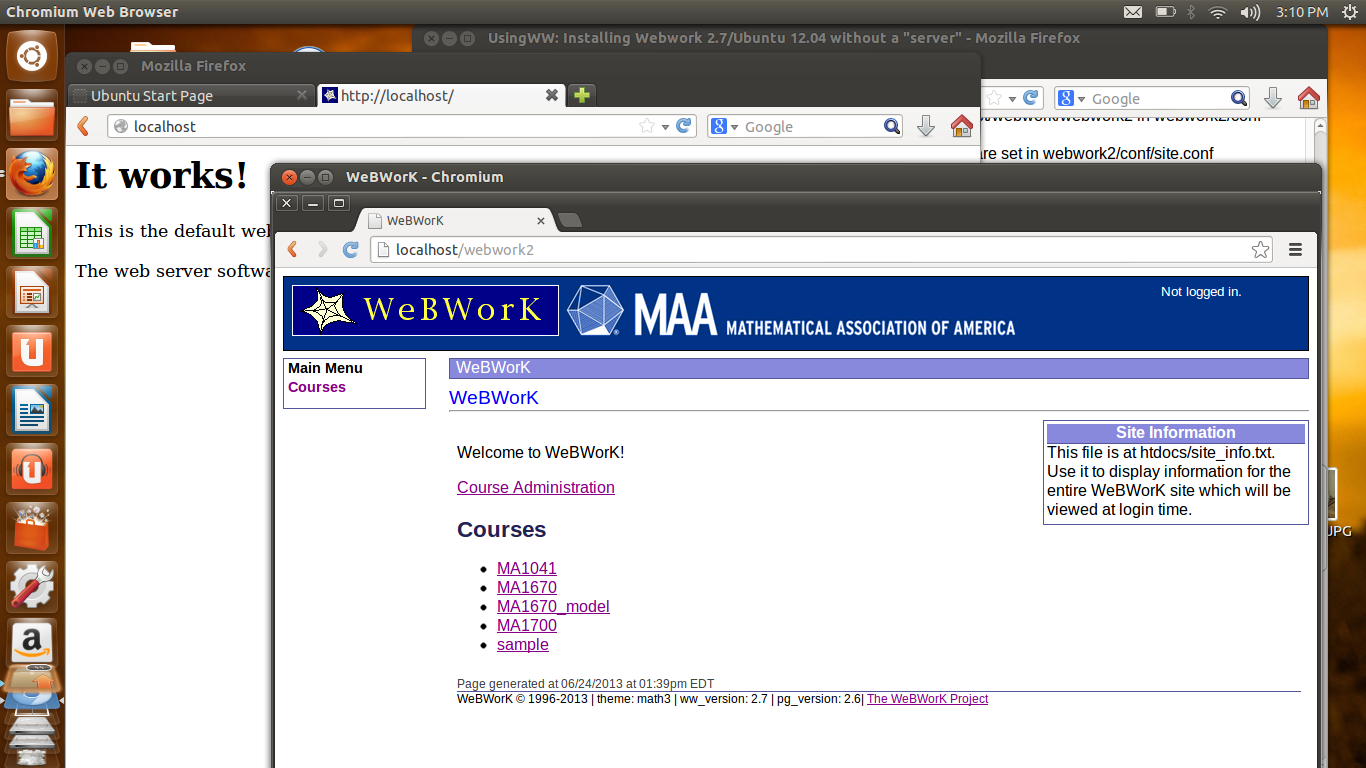Launch Firefox from the Ubuntu launcher

[x=32, y=174]
